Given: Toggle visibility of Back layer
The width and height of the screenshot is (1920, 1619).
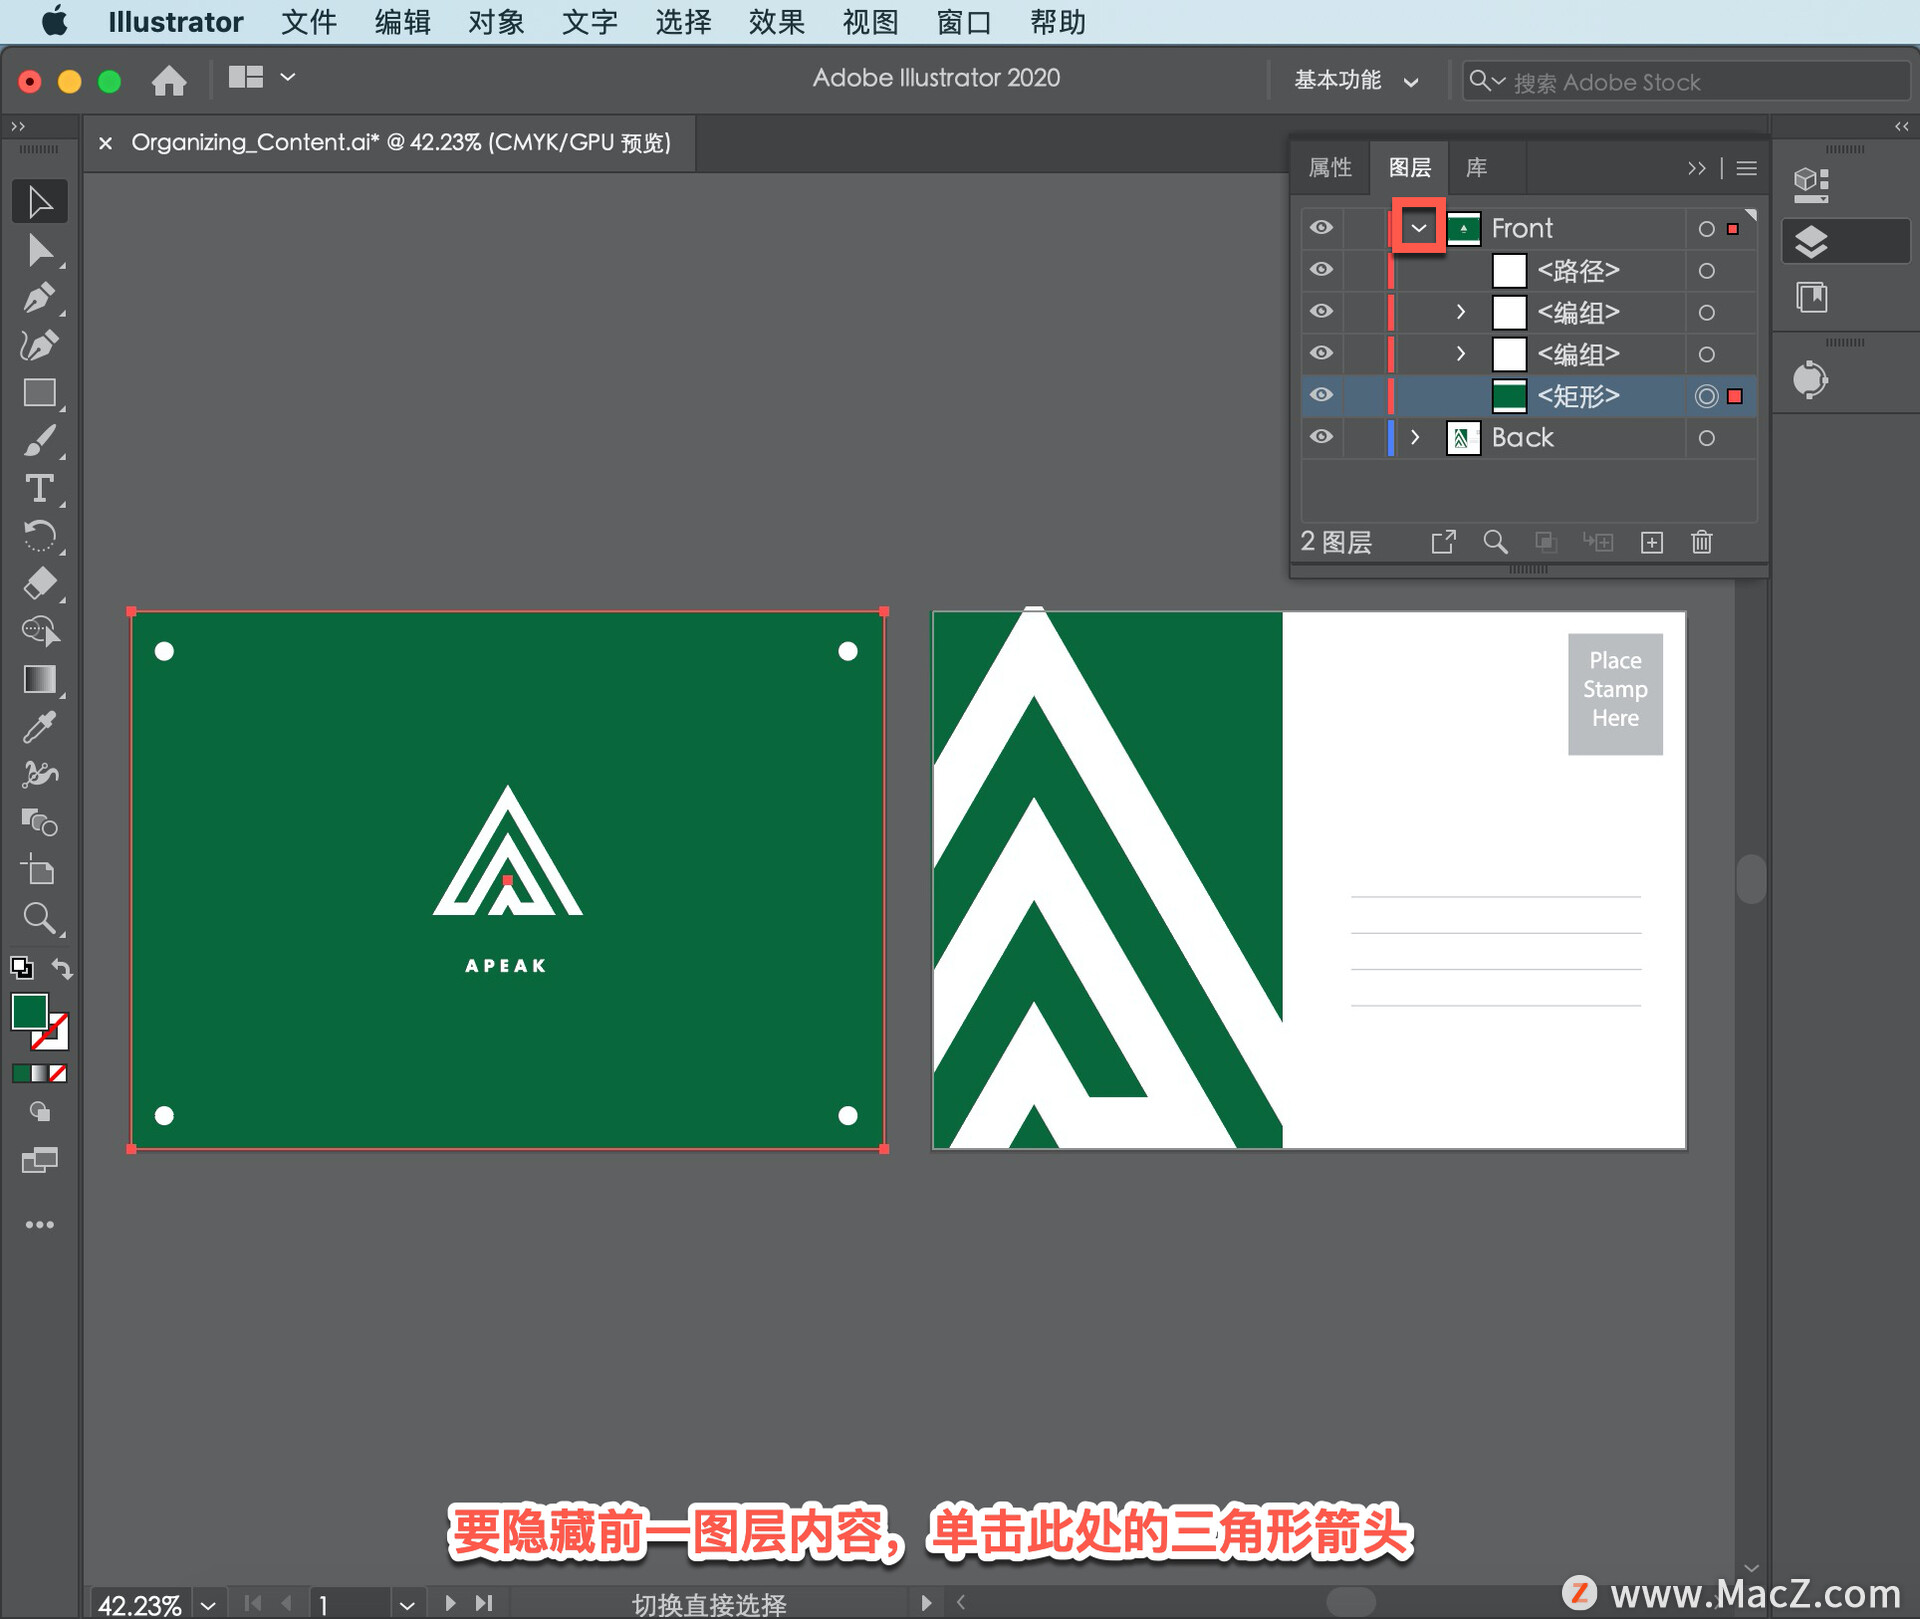Looking at the screenshot, I should tap(1322, 437).
